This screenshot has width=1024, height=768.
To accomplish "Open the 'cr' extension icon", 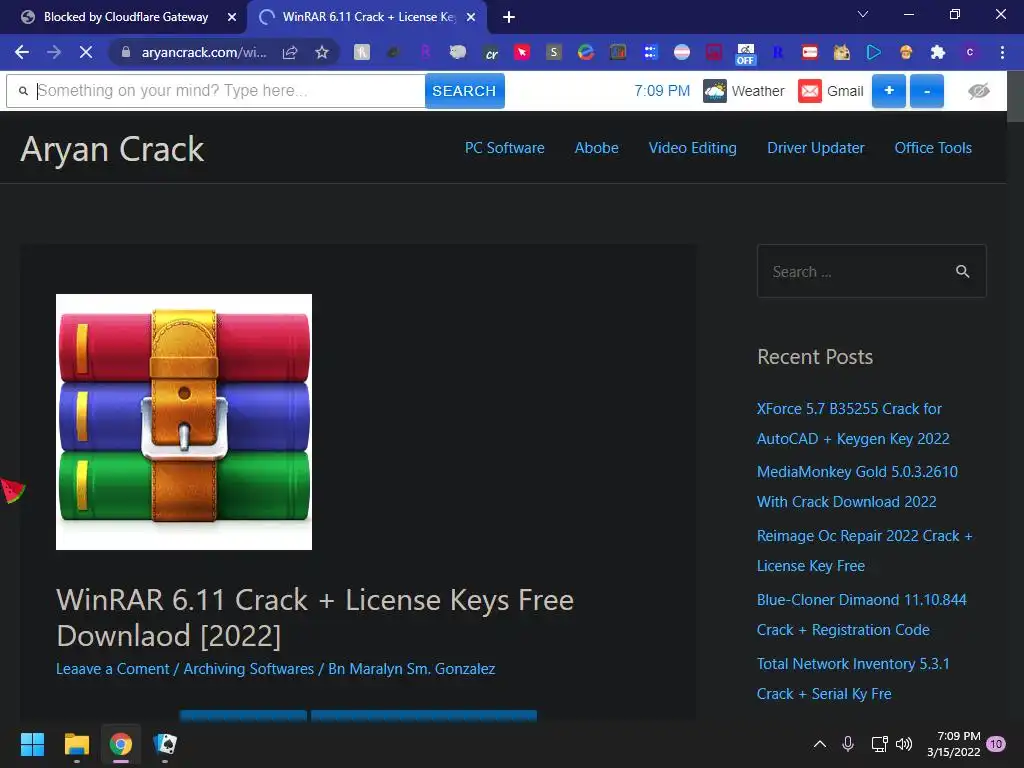I will [490, 53].
